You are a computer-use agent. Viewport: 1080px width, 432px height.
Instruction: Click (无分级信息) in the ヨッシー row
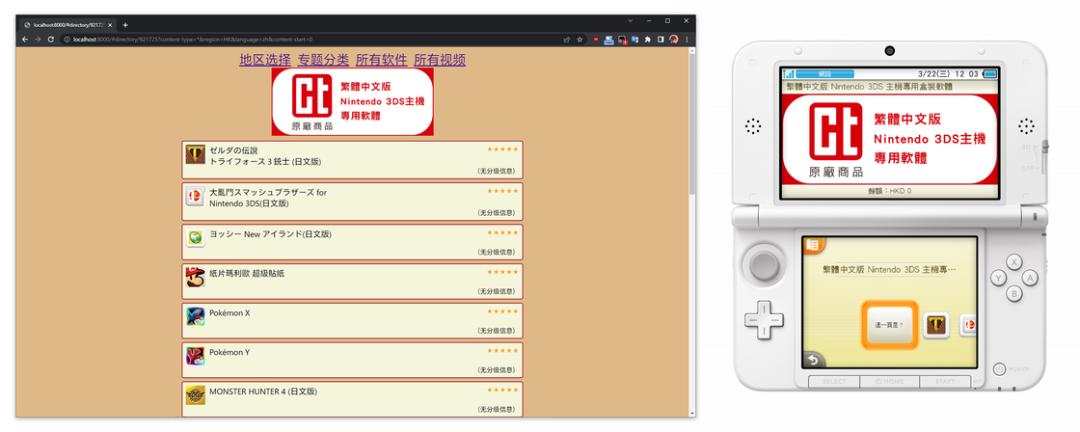click(496, 252)
